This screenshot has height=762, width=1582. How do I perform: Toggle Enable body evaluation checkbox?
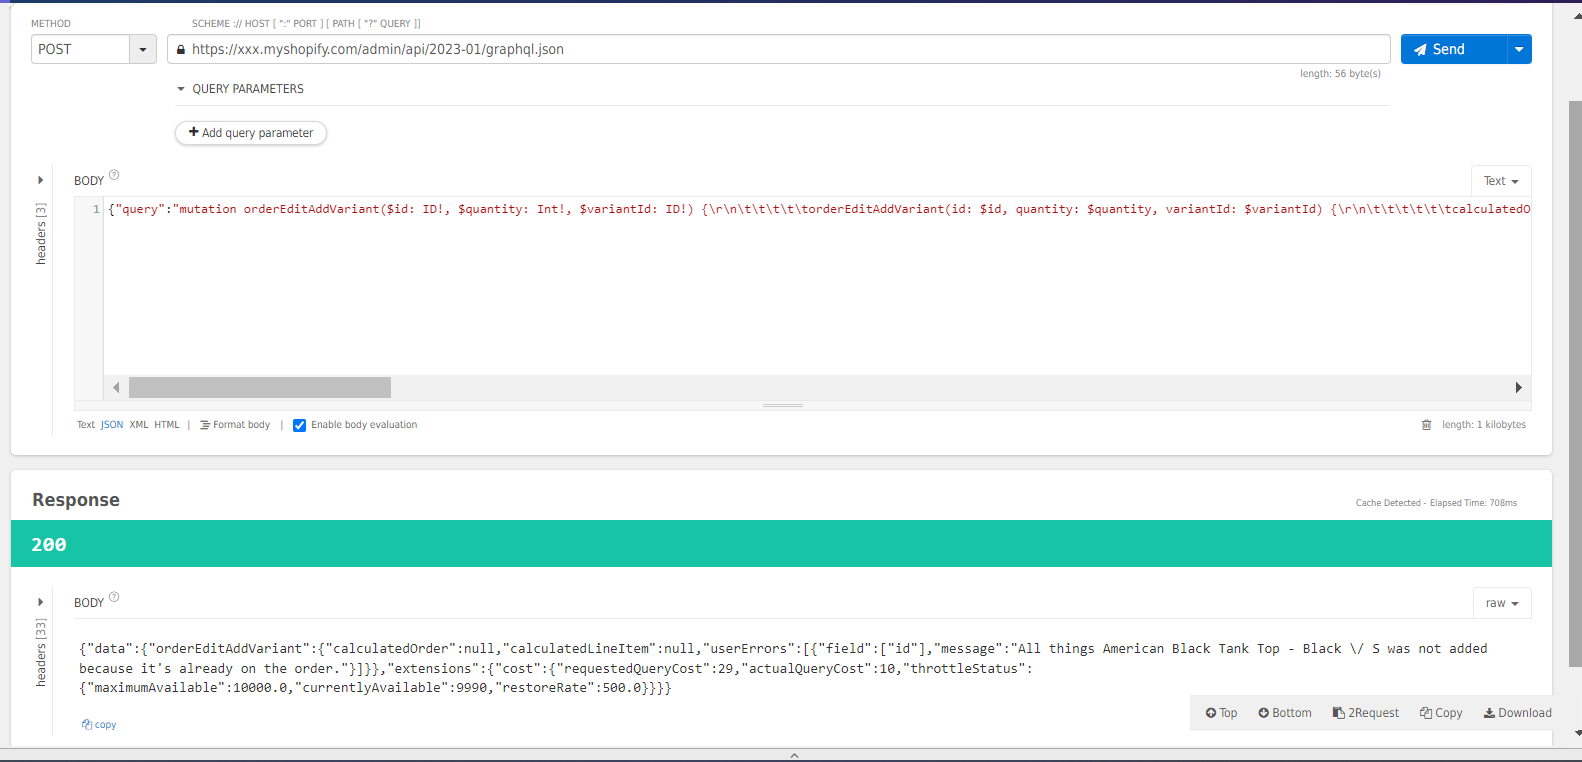pyautogui.click(x=299, y=425)
